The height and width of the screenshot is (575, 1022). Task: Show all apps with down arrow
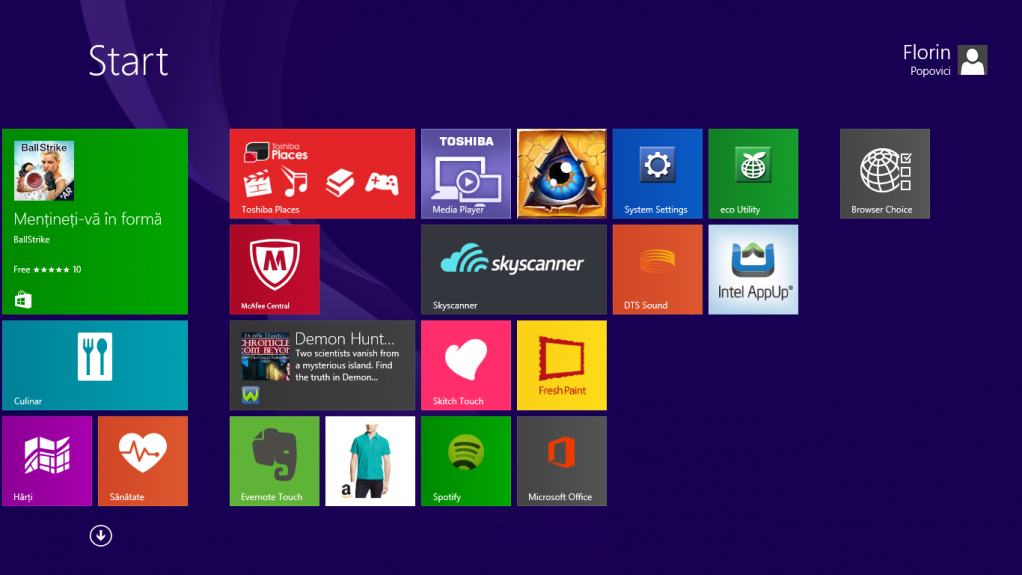pyautogui.click(x=100, y=536)
